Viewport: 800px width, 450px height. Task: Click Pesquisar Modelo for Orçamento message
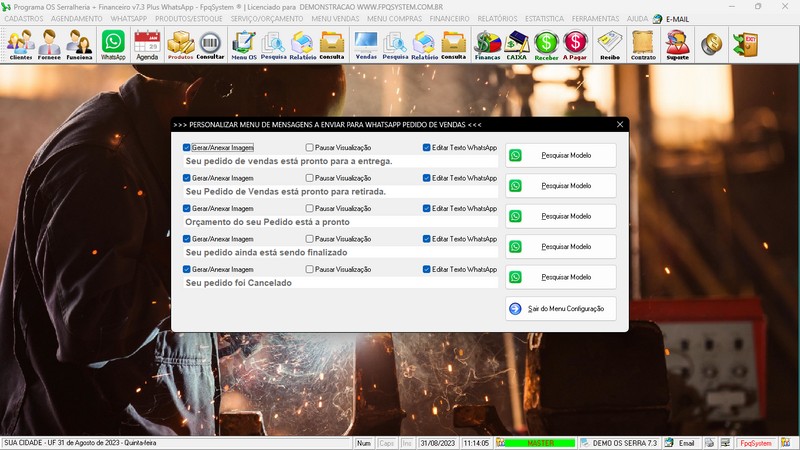[561, 216]
